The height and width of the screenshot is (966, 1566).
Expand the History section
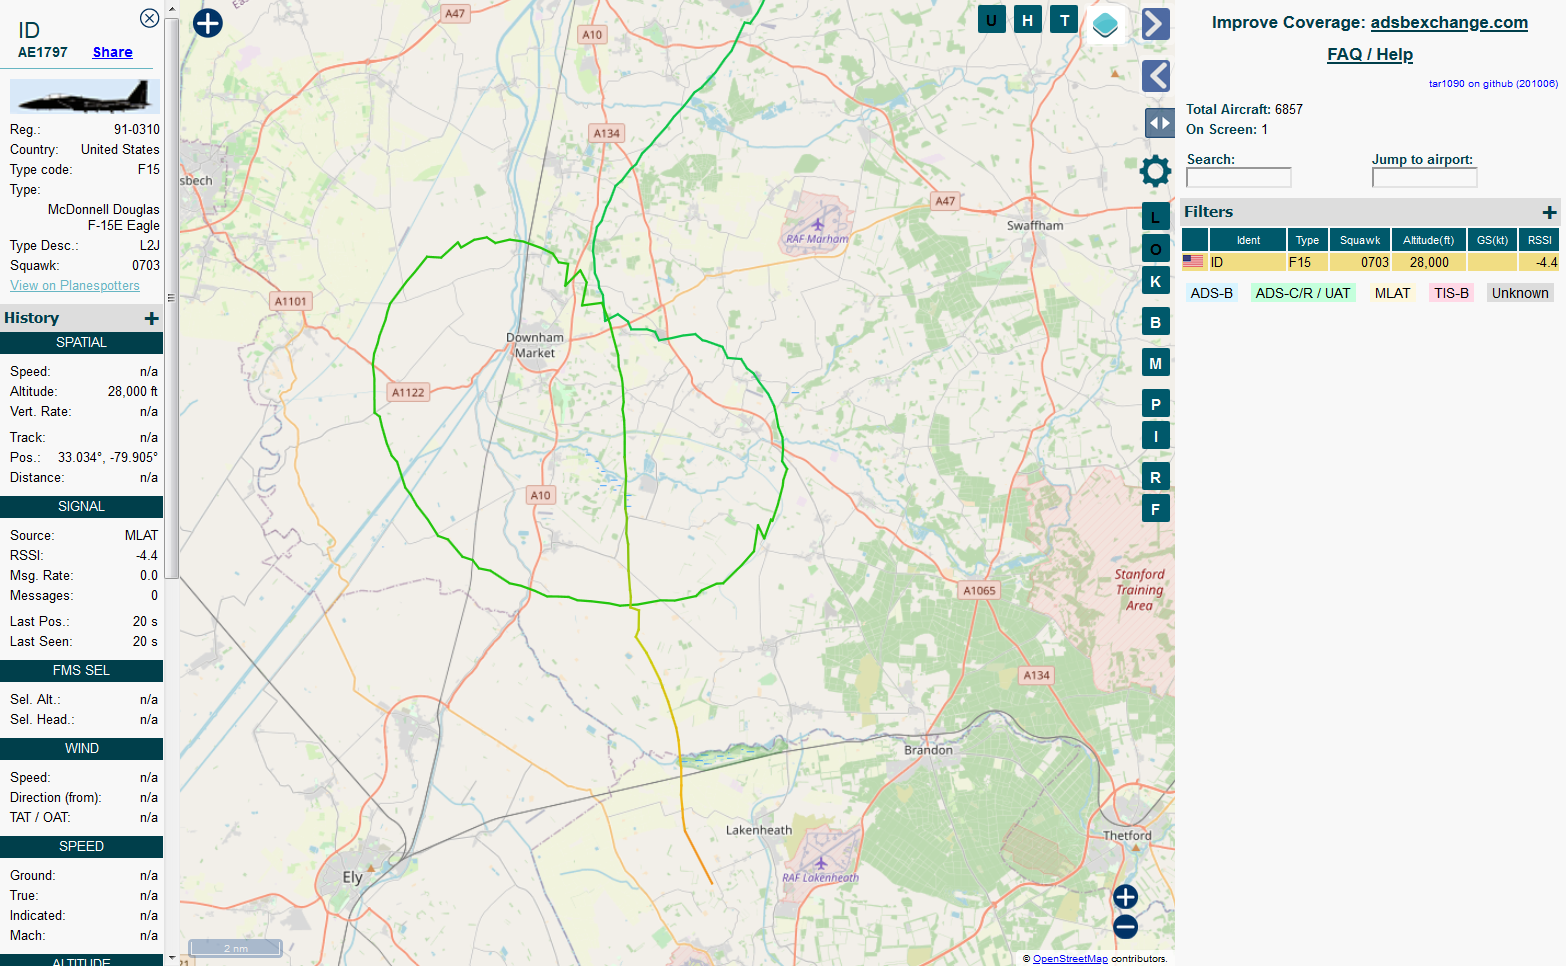(152, 318)
